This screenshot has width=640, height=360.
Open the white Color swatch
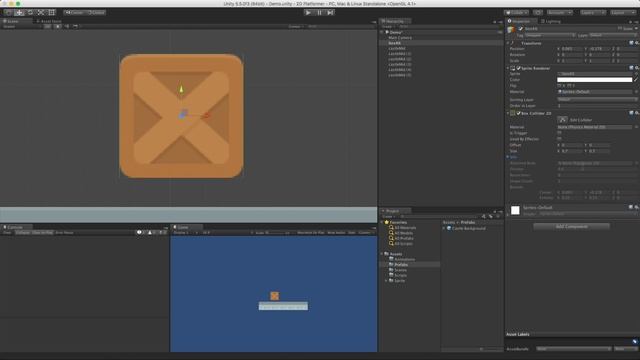pos(594,80)
